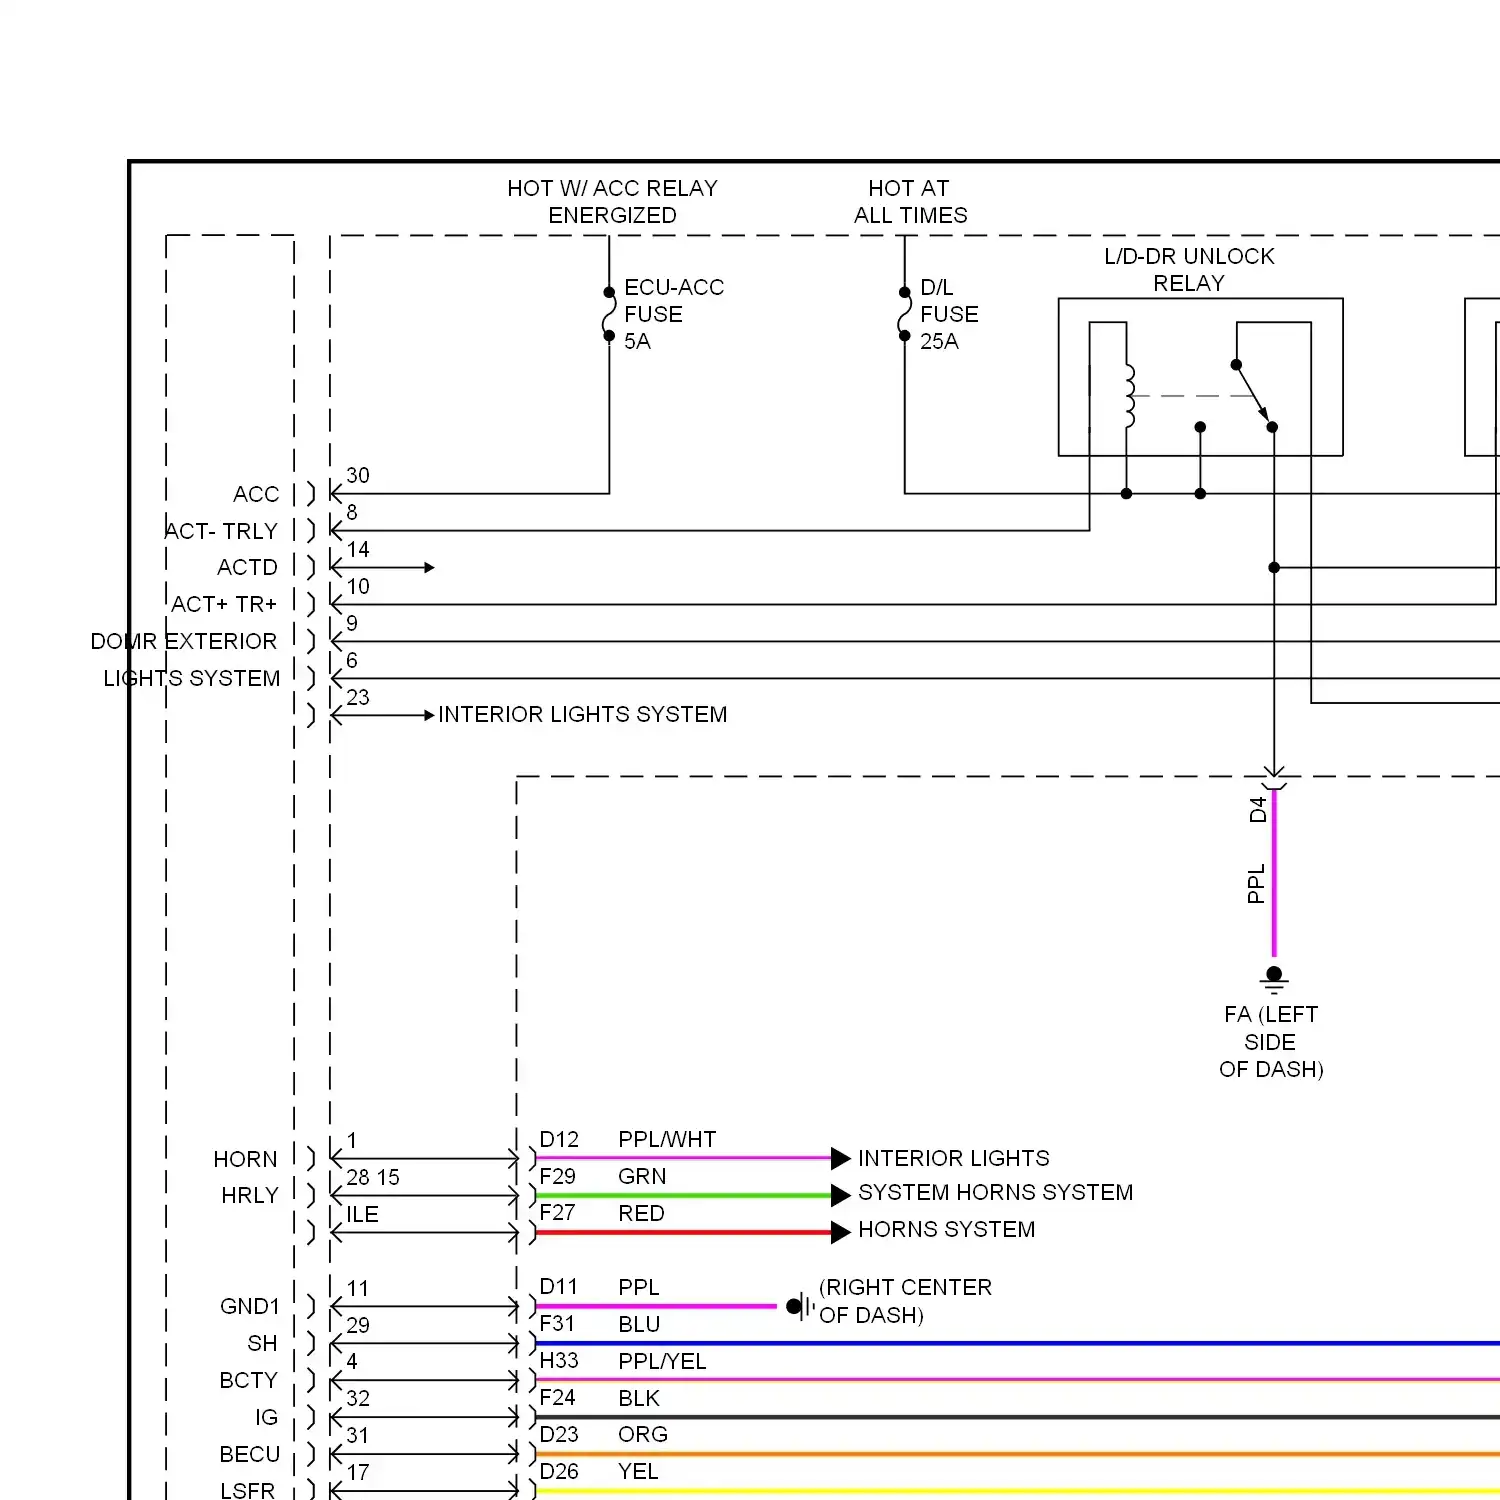Viewport: 1500px width, 1500px height.
Task: Click the D/L 25A fuse symbol
Action: 905,315
